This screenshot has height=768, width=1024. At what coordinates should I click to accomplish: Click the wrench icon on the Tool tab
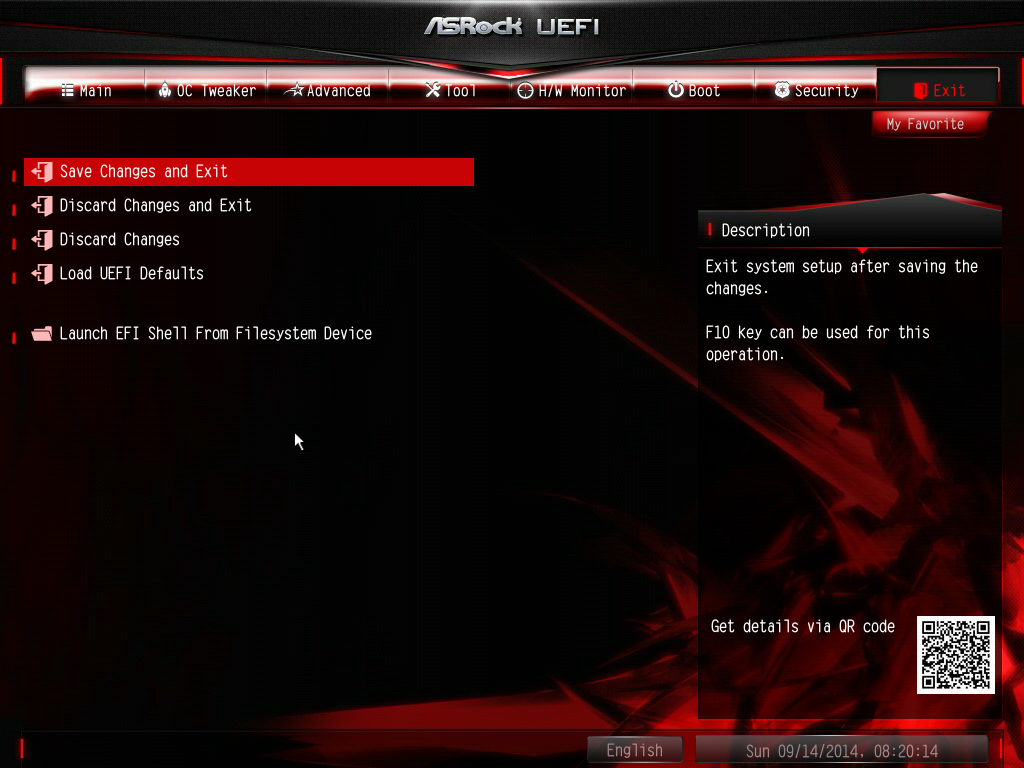coord(432,89)
